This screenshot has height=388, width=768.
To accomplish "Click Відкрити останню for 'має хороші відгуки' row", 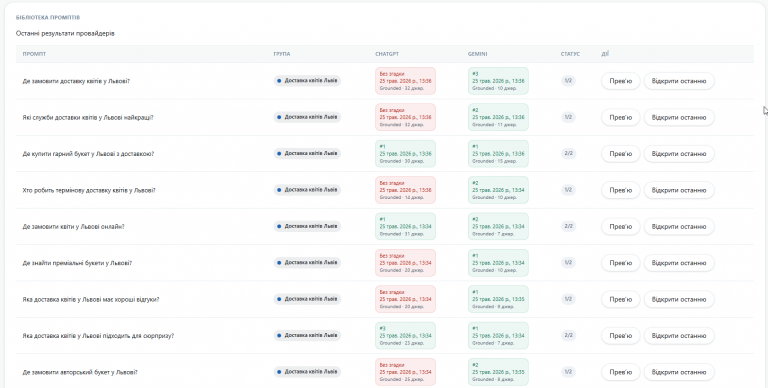I will [679, 299].
